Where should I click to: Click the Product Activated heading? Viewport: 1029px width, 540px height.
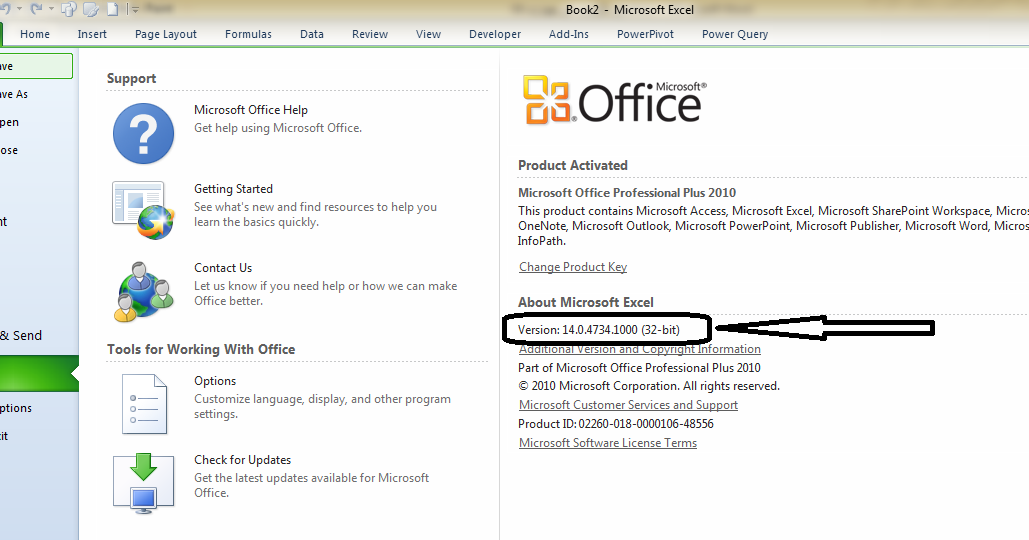[572, 165]
